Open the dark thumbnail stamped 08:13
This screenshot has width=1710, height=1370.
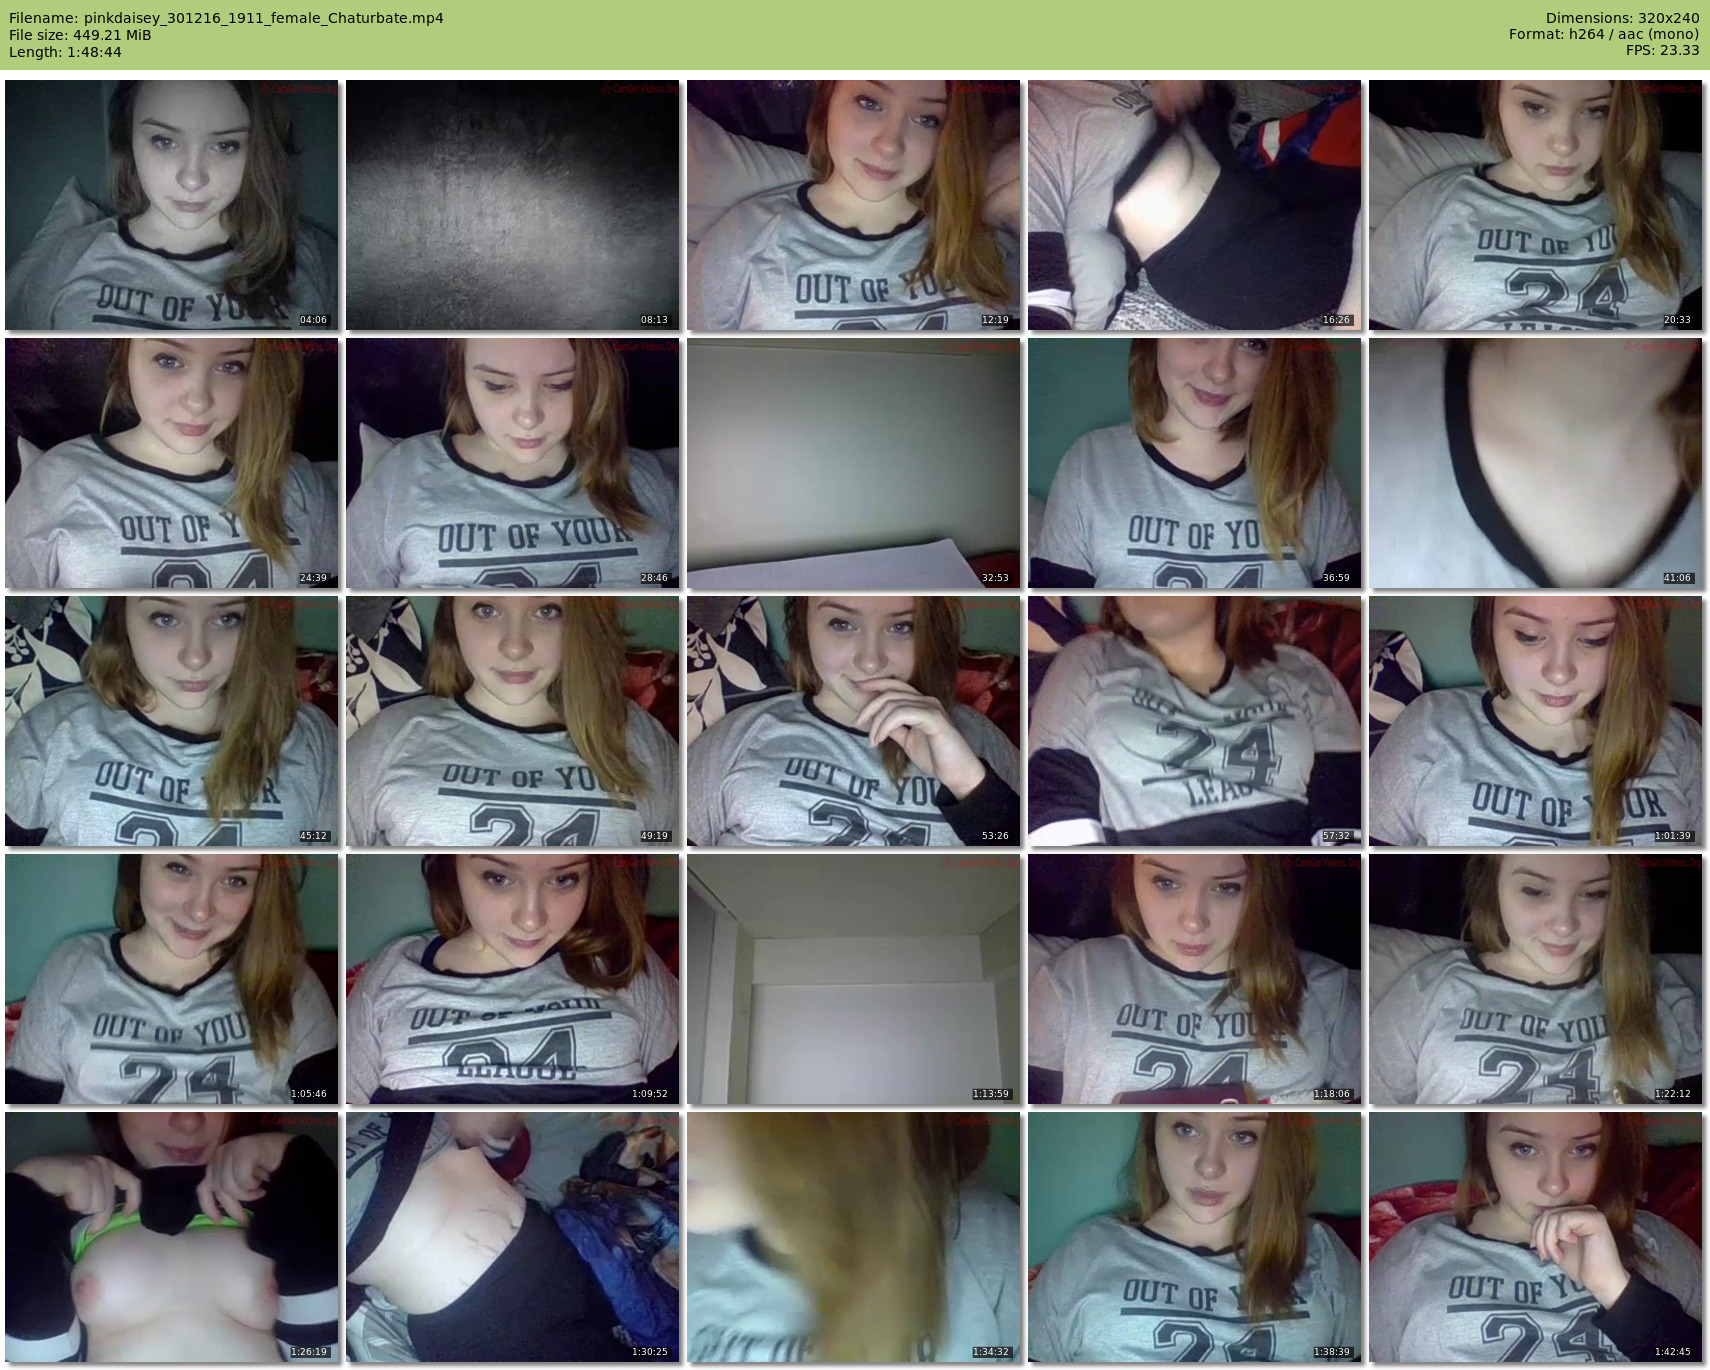[513, 205]
